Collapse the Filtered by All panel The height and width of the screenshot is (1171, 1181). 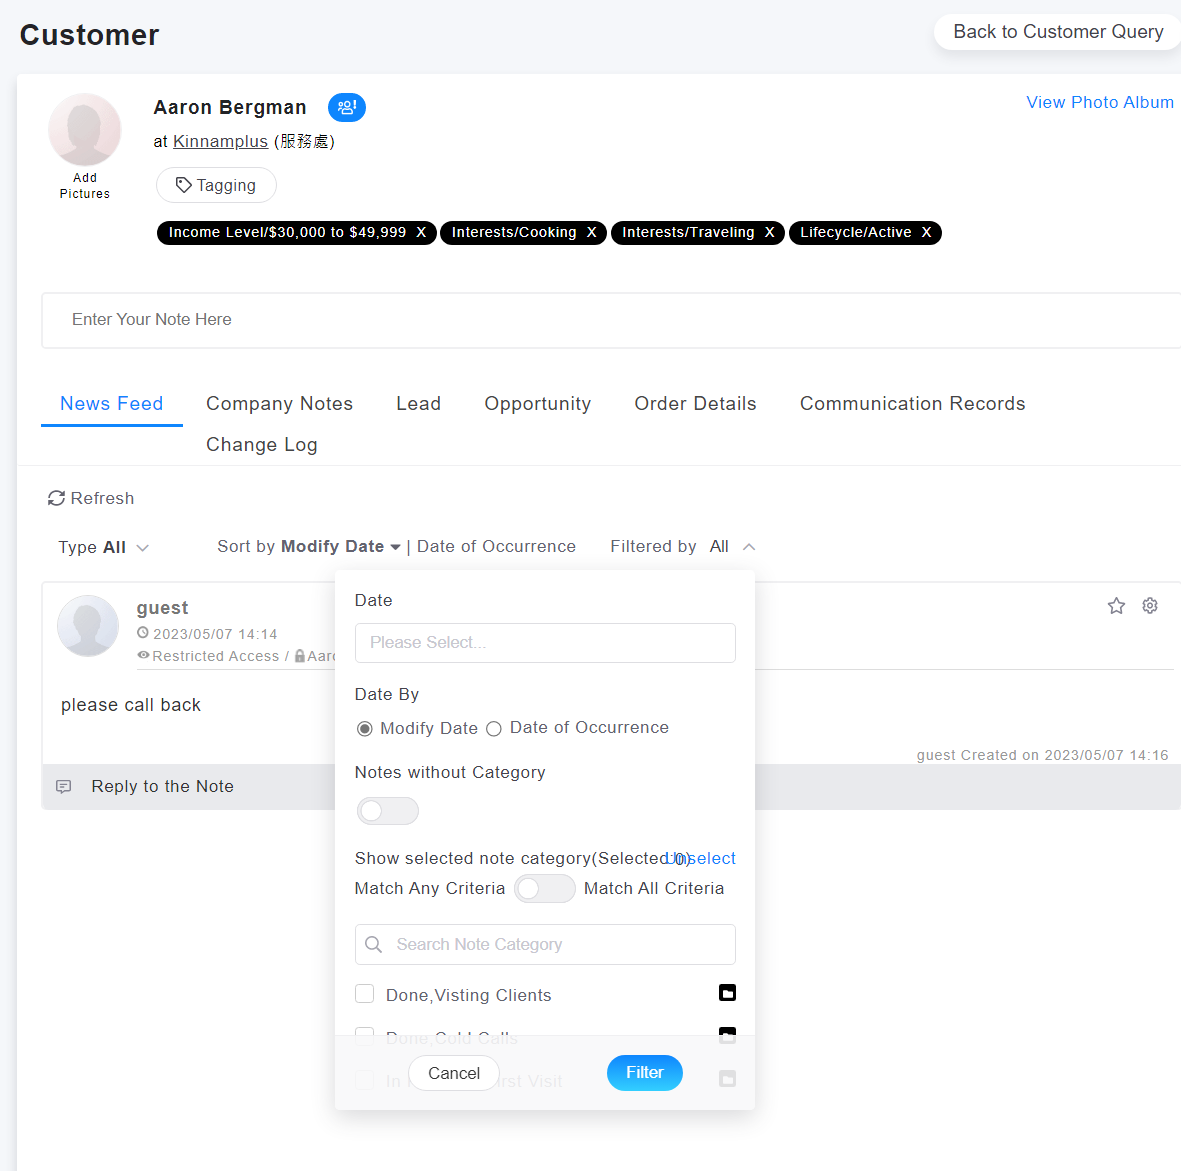(748, 547)
